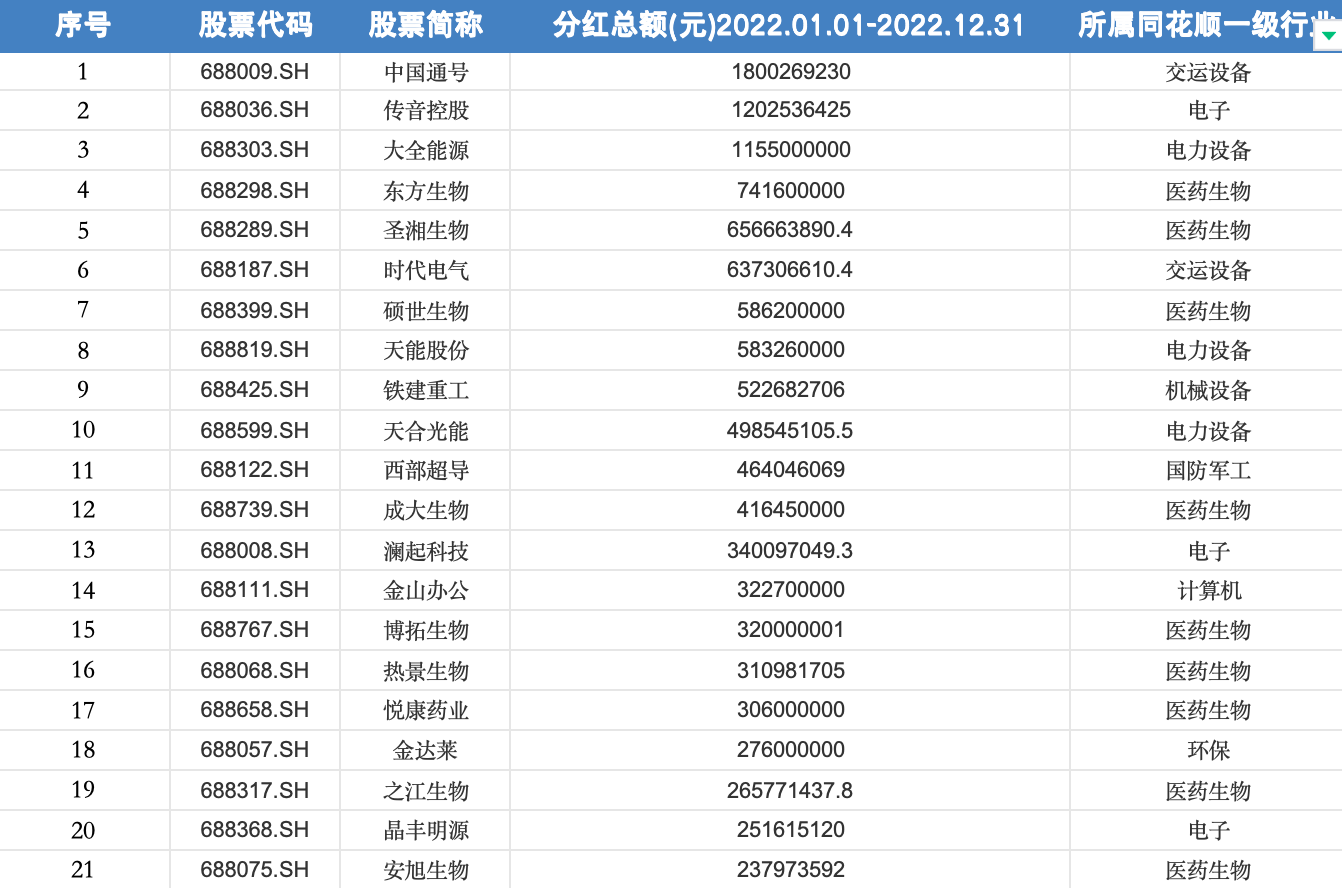Image resolution: width=1342 pixels, height=888 pixels.
Task: Click dividend amount 1202536425
Action: click(791, 110)
